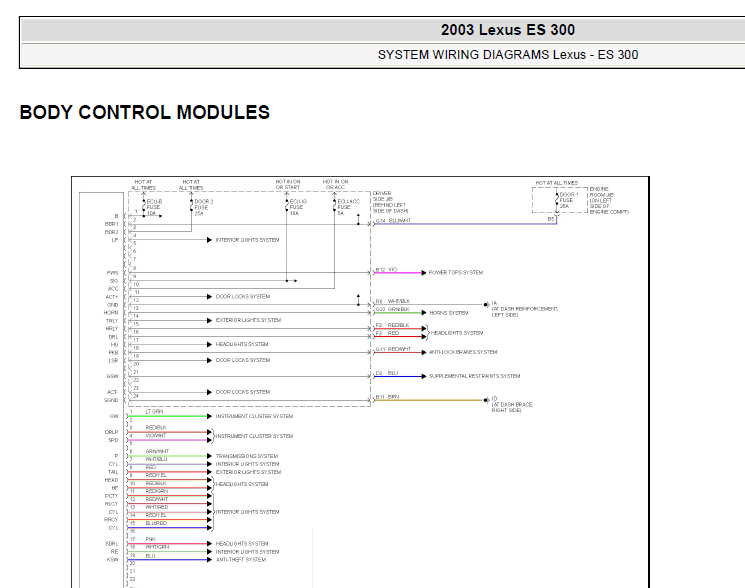
Task: Click the 'B11 BRN' wire label
Action: tap(387, 397)
